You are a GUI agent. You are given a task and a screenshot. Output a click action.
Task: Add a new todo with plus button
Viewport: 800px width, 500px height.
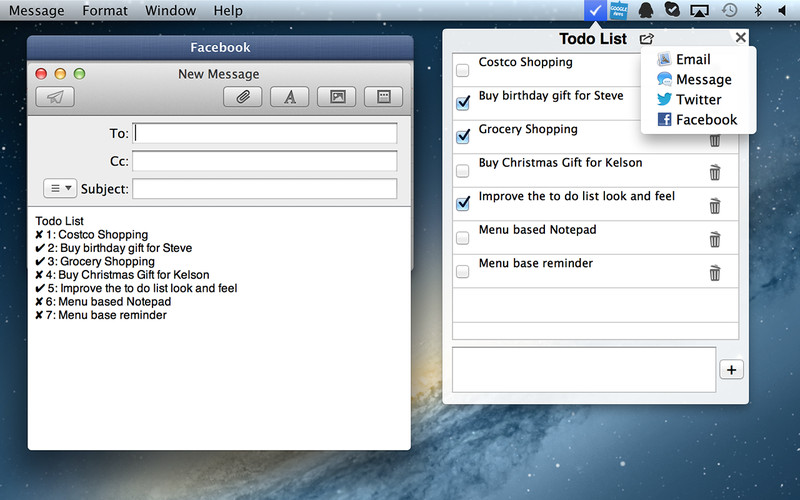click(x=732, y=370)
